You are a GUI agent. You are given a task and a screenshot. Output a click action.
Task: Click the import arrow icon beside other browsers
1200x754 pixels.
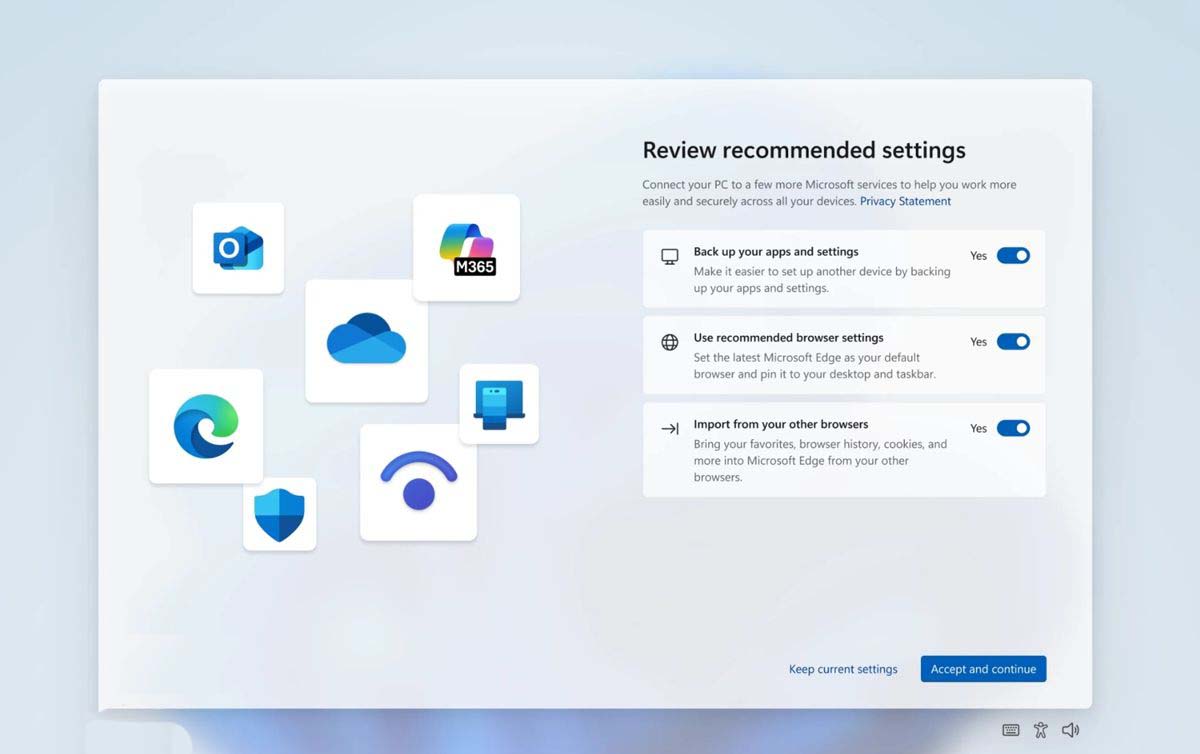coord(670,429)
